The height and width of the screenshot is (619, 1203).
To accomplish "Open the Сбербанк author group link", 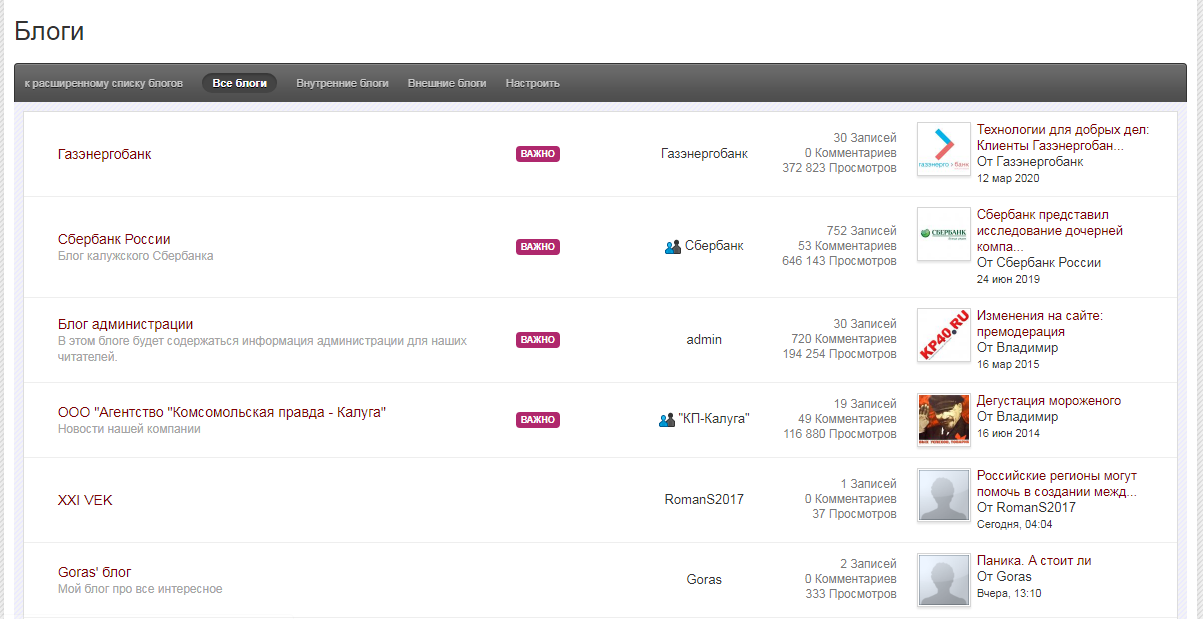I will click(x=714, y=246).
